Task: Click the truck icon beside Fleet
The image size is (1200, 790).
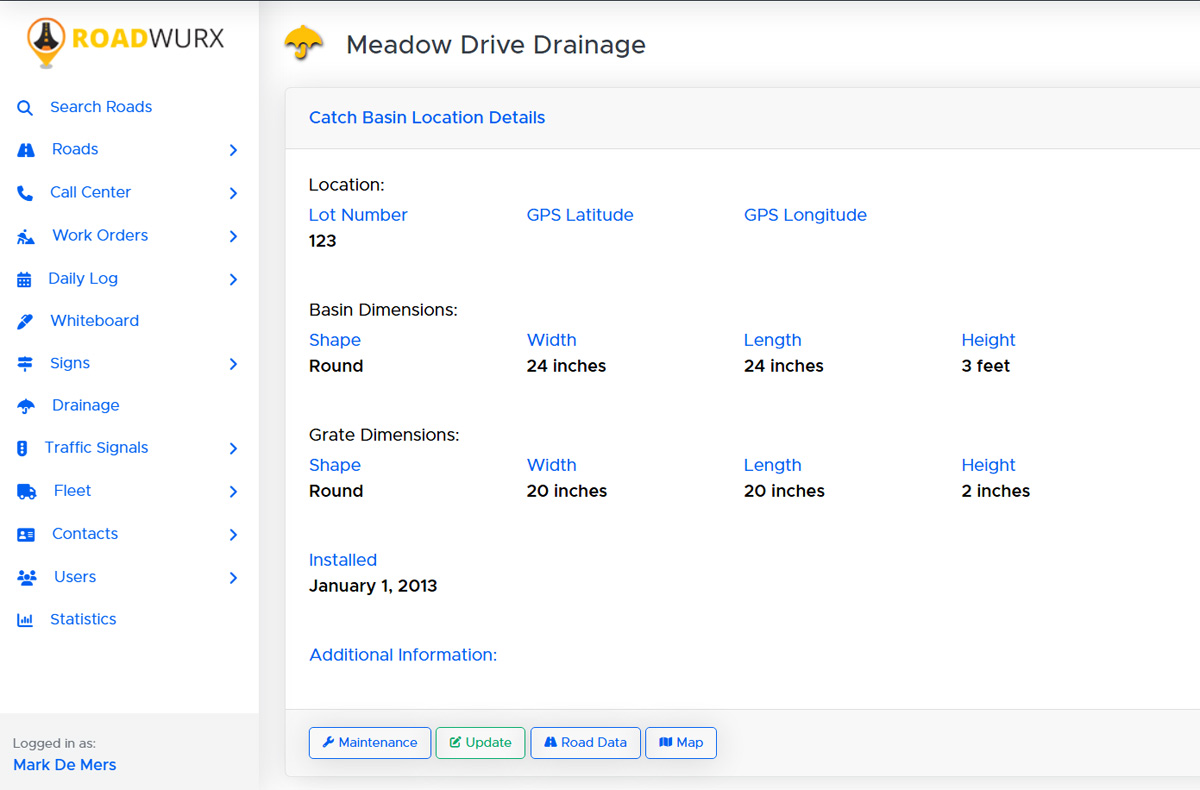Action: pyautogui.click(x=26, y=492)
